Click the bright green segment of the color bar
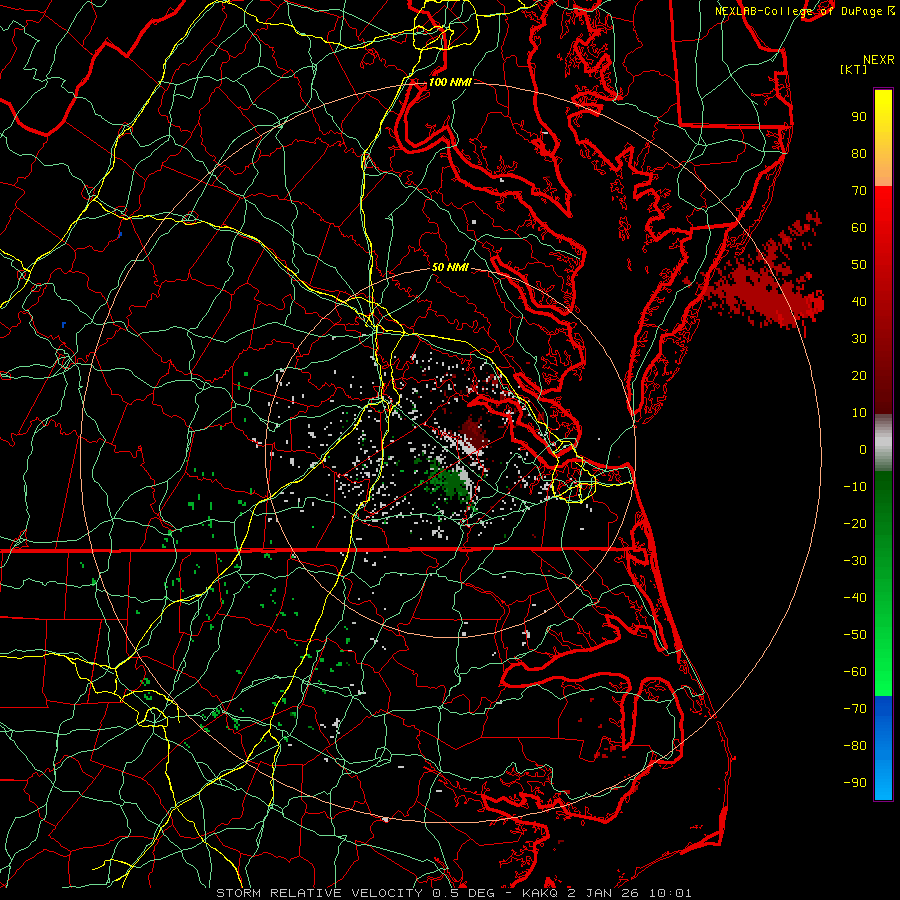The height and width of the screenshot is (900, 900). tap(883, 583)
